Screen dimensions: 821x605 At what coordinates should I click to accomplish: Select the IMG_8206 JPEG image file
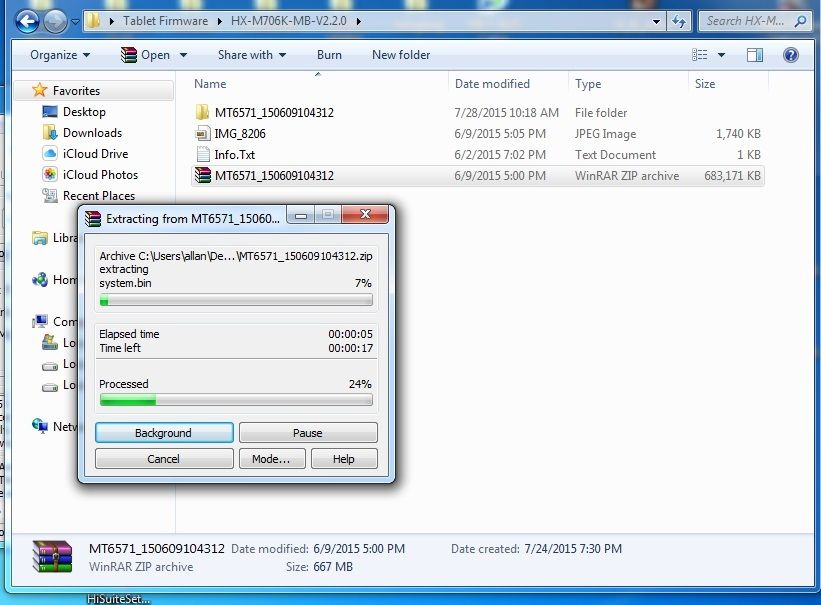[239, 134]
